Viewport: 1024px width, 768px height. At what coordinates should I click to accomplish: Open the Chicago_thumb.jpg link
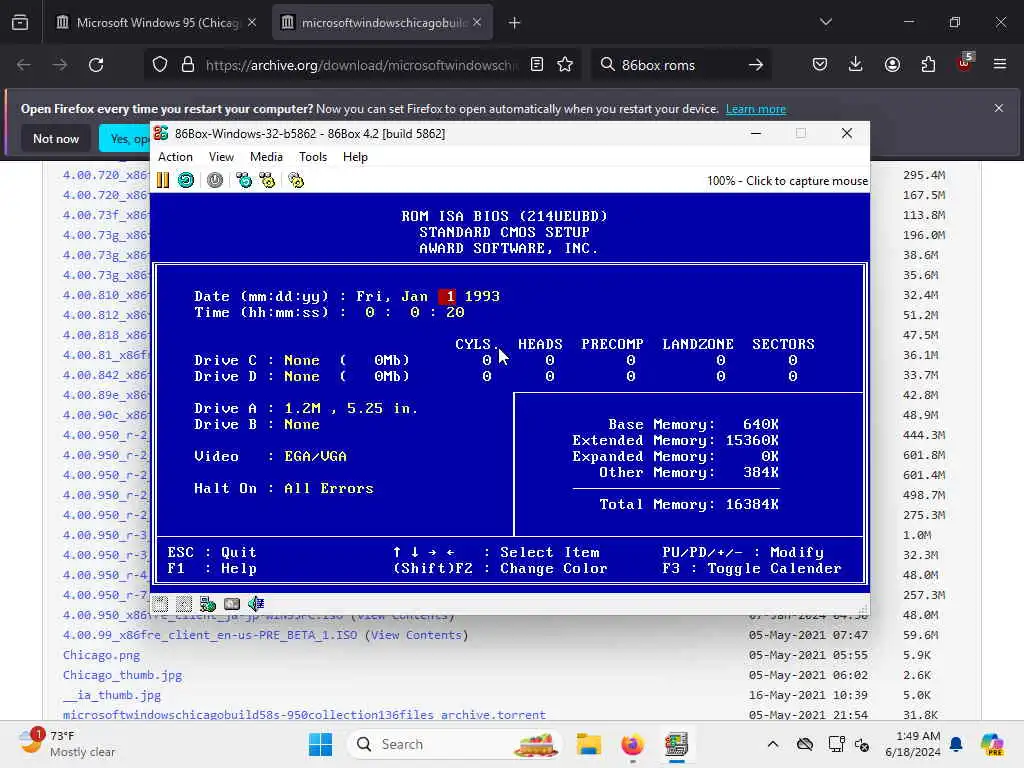click(x=123, y=675)
